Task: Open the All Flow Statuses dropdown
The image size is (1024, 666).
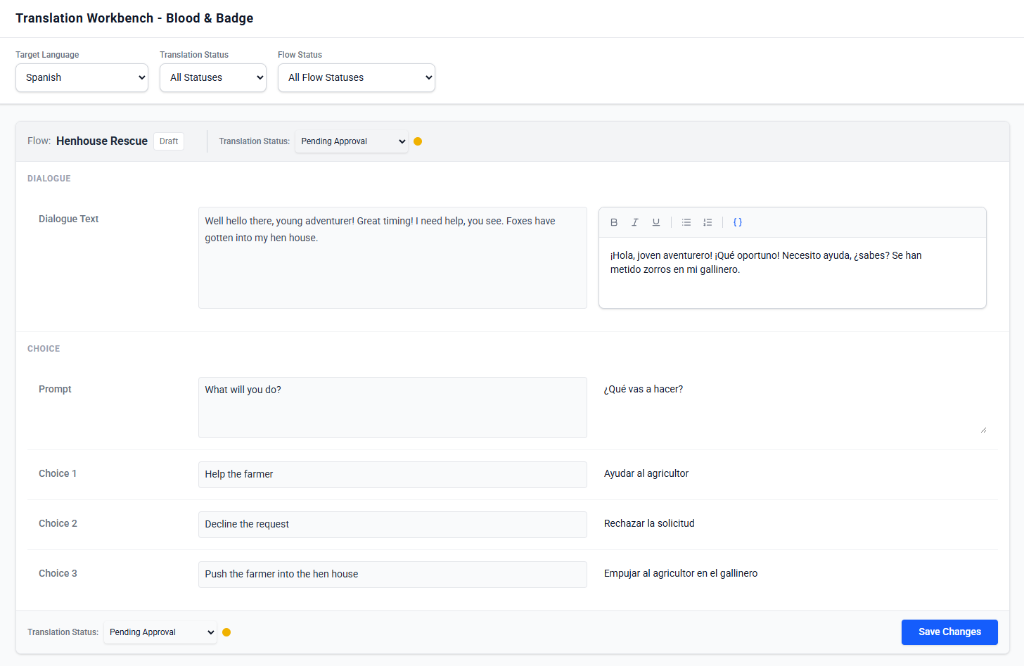Action: pos(356,77)
